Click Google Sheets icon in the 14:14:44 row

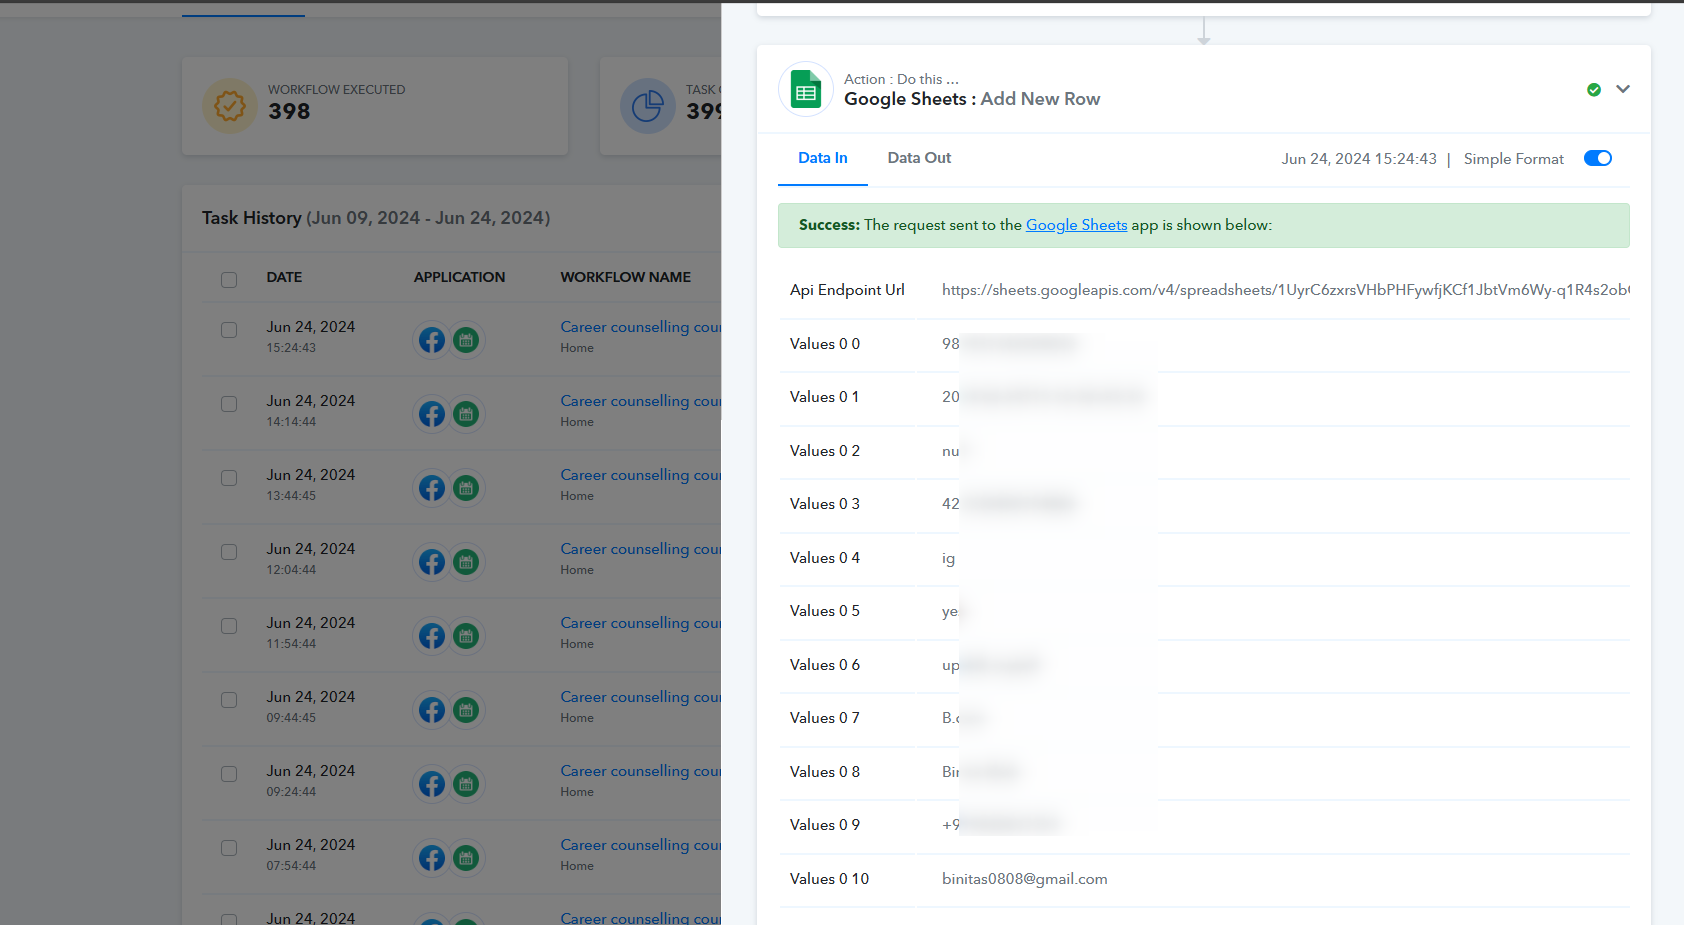point(466,414)
